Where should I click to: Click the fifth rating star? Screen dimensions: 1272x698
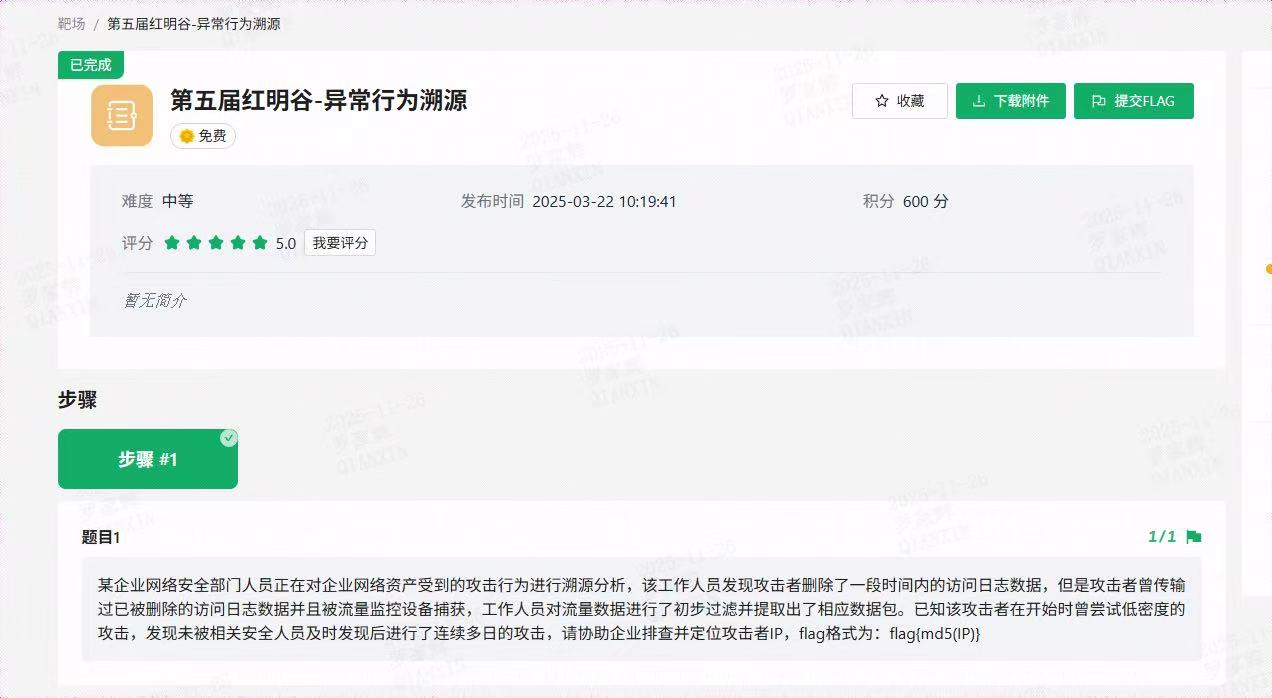(x=260, y=243)
